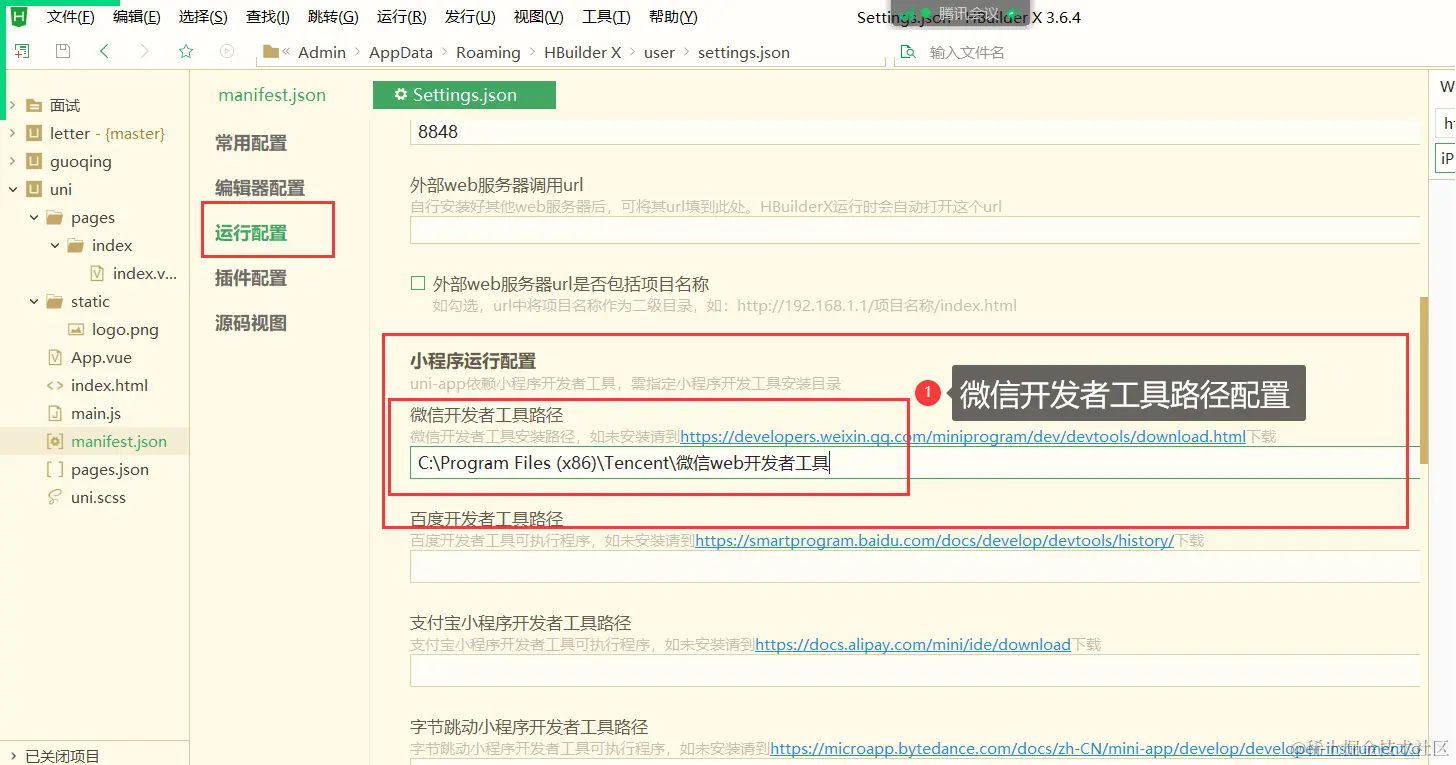Click the pages folder icon
Image resolution: width=1456 pixels, height=765 pixels.
pyautogui.click(x=55, y=217)
